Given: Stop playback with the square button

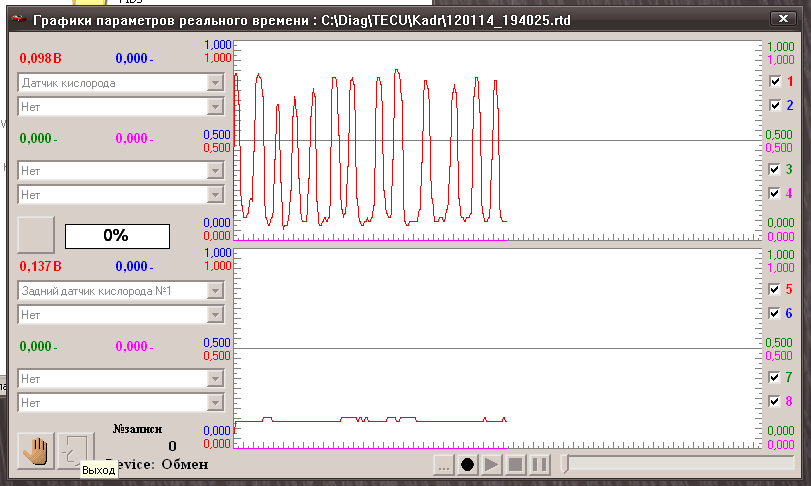Looking at the screenshot, I should coord(515,464).
